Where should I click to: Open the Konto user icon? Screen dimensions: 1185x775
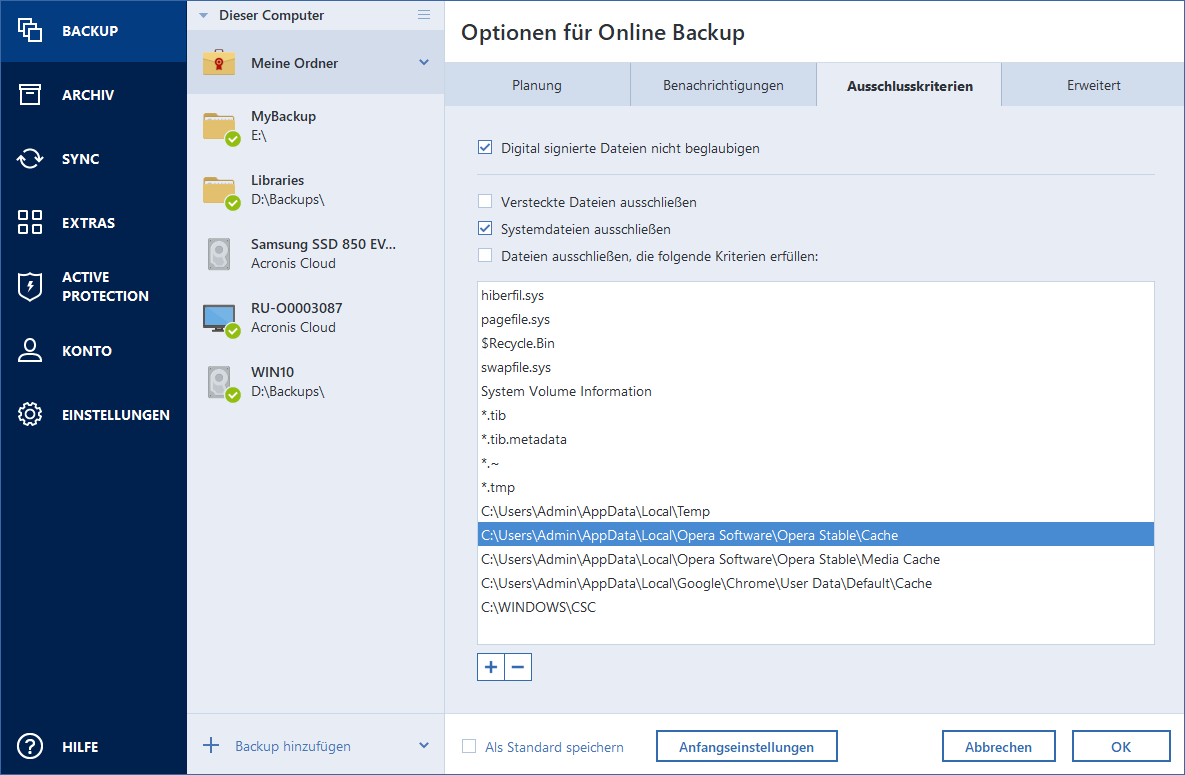[30, 351]
